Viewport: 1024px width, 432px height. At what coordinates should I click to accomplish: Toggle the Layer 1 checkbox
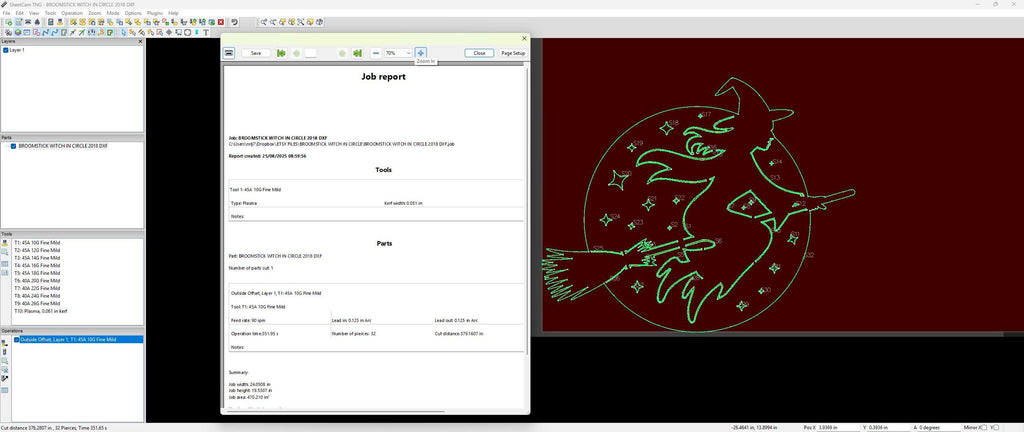click(6, 50)
